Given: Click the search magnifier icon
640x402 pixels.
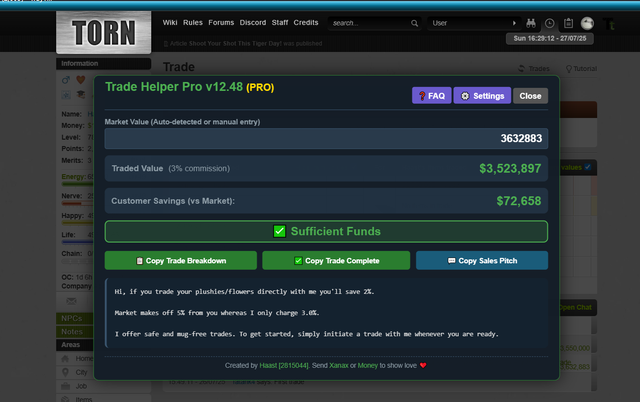Looking at the screenshot, I should pos(414,23).
